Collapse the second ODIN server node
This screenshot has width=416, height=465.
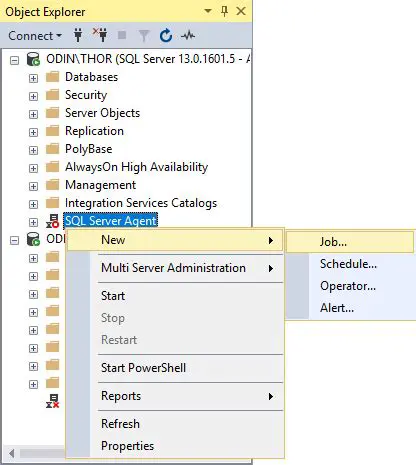[x=14, y=240]
